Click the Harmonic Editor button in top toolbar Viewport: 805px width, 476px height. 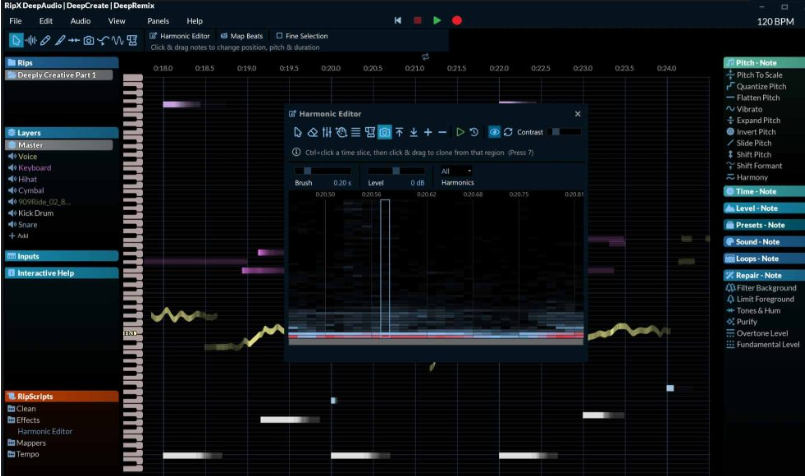tap(180, 36)
